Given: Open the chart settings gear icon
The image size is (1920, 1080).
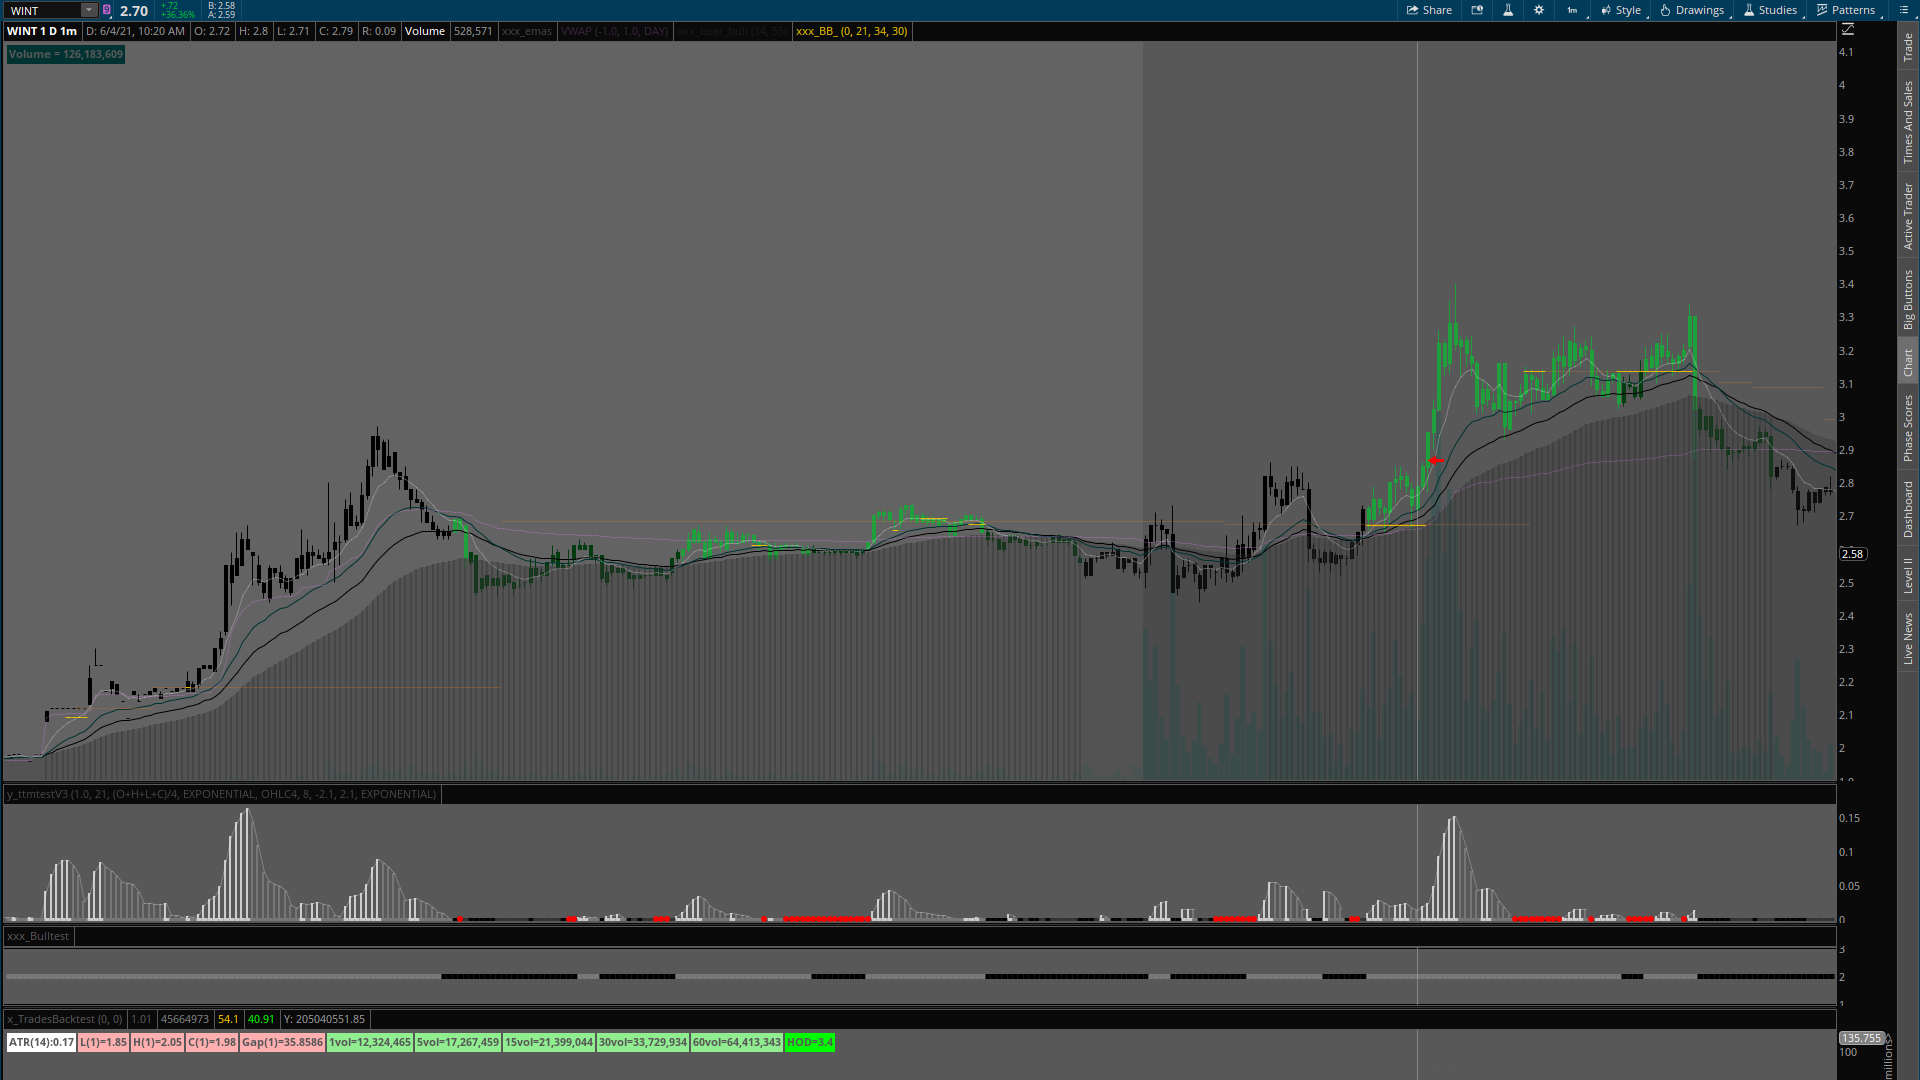Looking at the screenshot, I should pyautogui.click(x=1539, y=10).
